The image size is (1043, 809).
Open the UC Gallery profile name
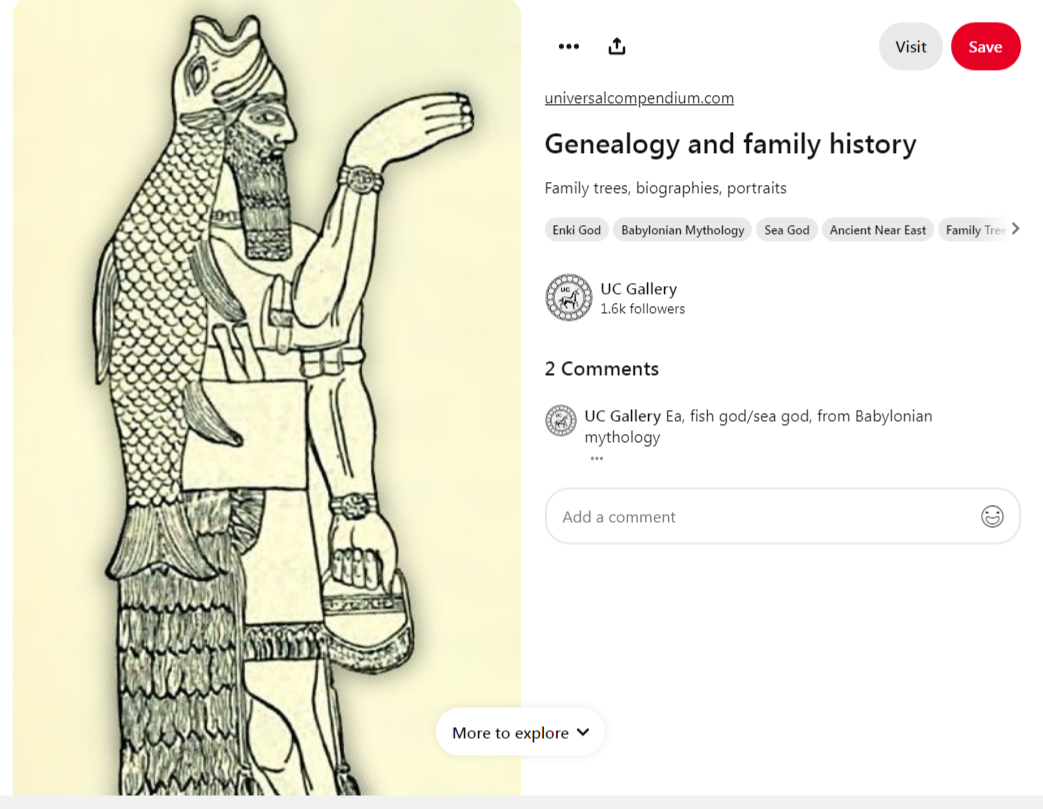638,289
